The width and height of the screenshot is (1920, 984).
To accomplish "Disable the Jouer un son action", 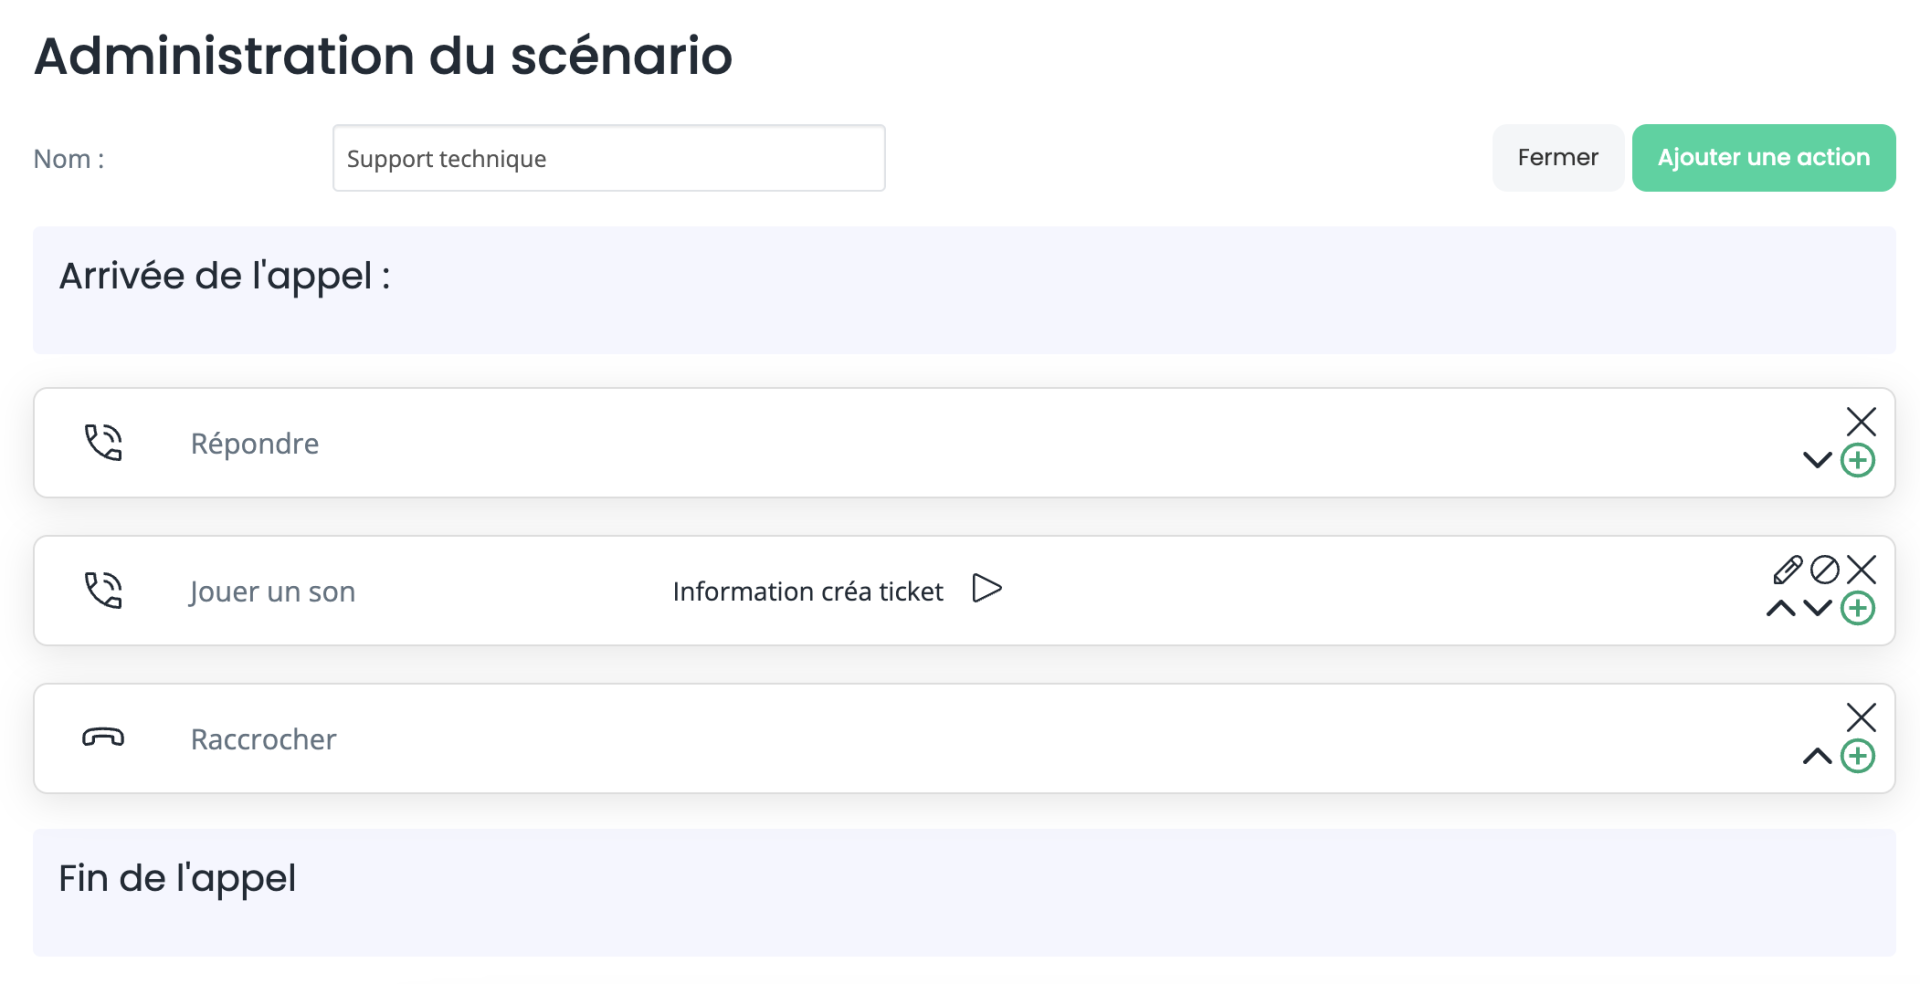I will click(x=1824, y=570).
